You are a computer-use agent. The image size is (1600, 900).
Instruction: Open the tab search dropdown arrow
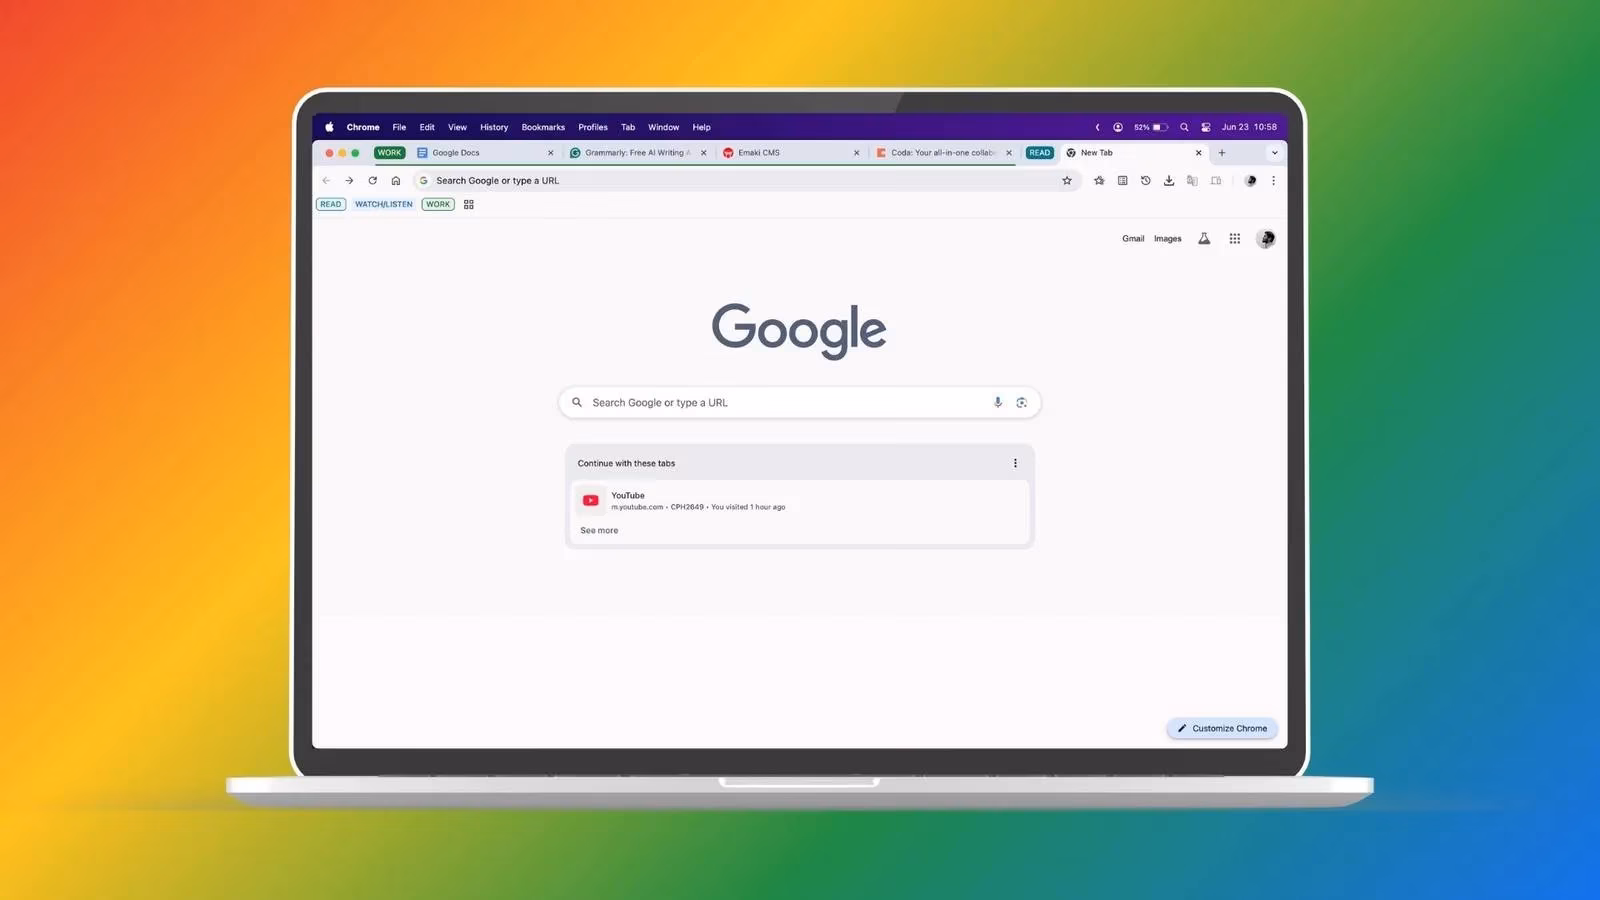pos(1274,153)
